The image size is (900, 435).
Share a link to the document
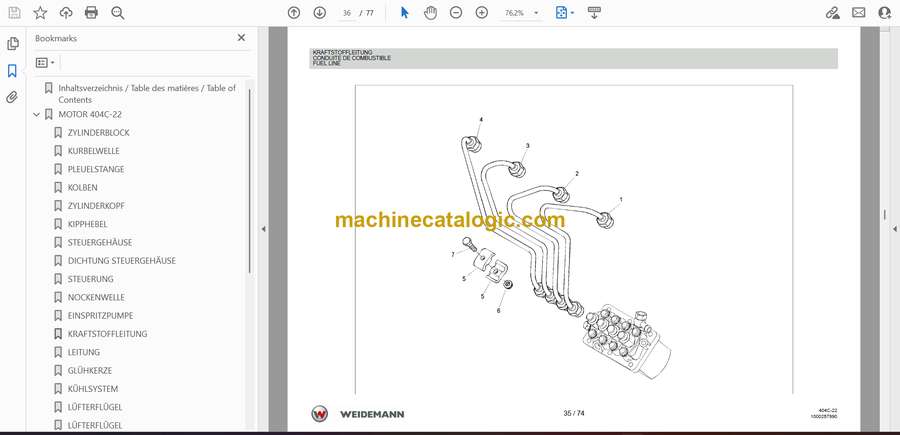click(x=832, y=13)
